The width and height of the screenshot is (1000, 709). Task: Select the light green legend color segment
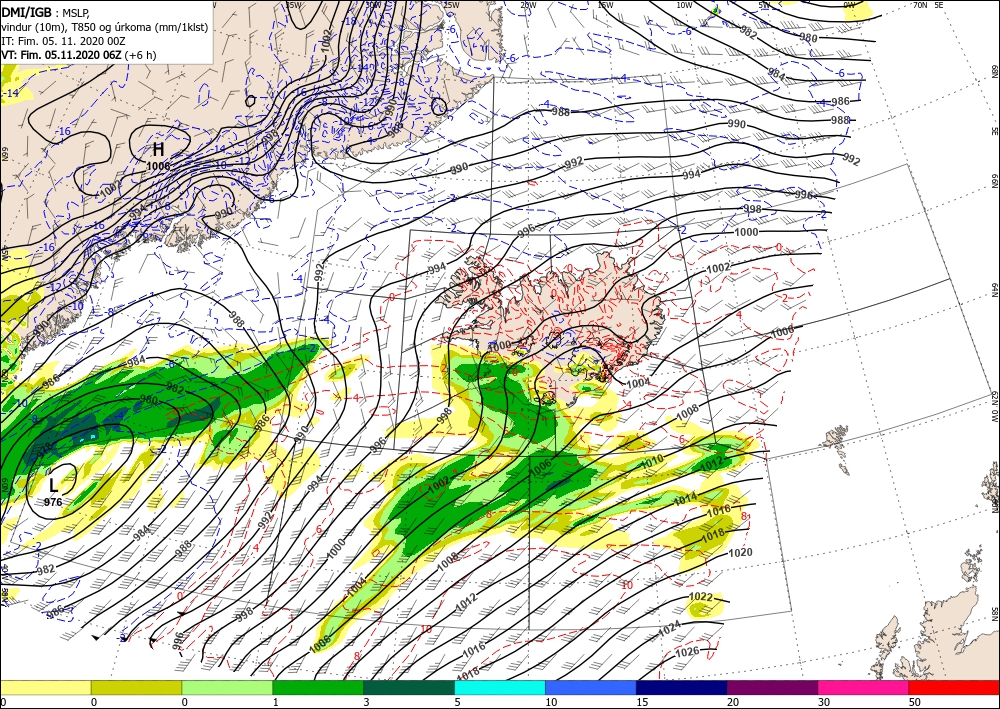coord(227,687)
